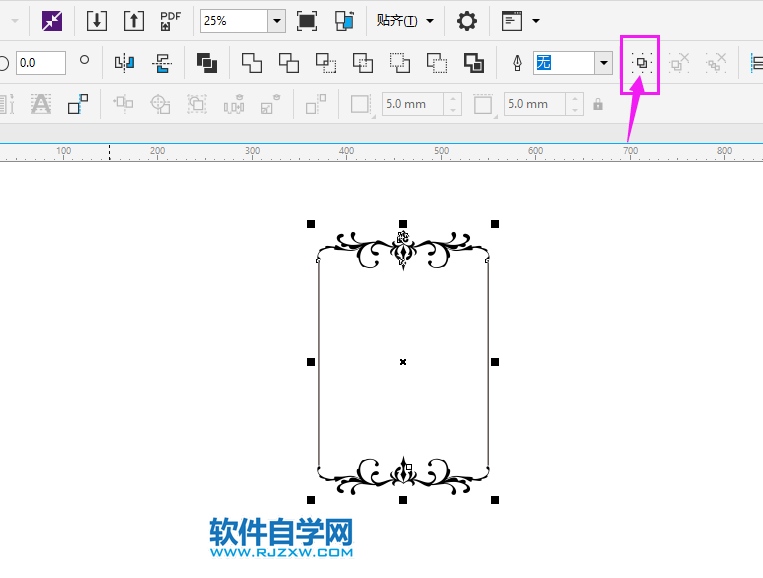Click the top-center selection handle
This screenshot has width=763, height=578.
[403, 224]
